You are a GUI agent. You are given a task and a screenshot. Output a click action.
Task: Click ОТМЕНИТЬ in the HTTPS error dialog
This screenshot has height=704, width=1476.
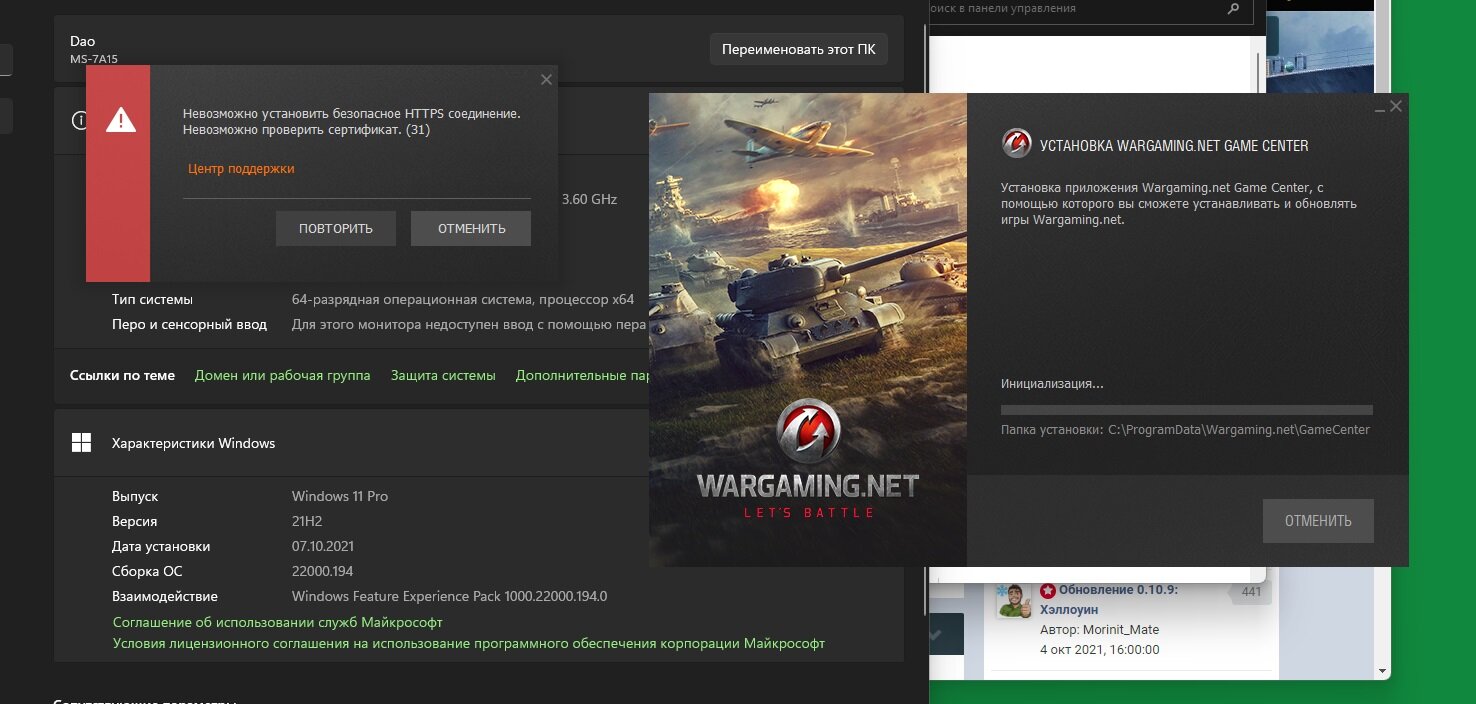click(471, 228)
